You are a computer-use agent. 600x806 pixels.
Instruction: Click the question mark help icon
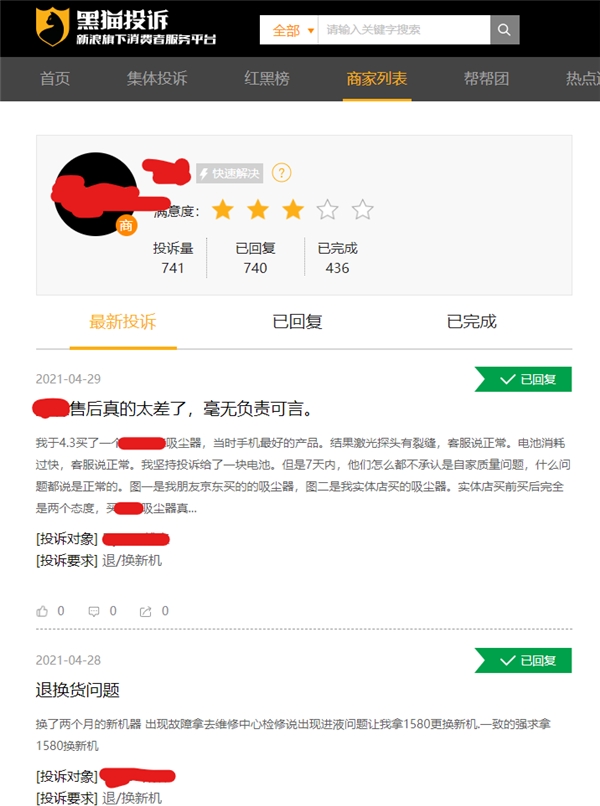pos(281,173)
